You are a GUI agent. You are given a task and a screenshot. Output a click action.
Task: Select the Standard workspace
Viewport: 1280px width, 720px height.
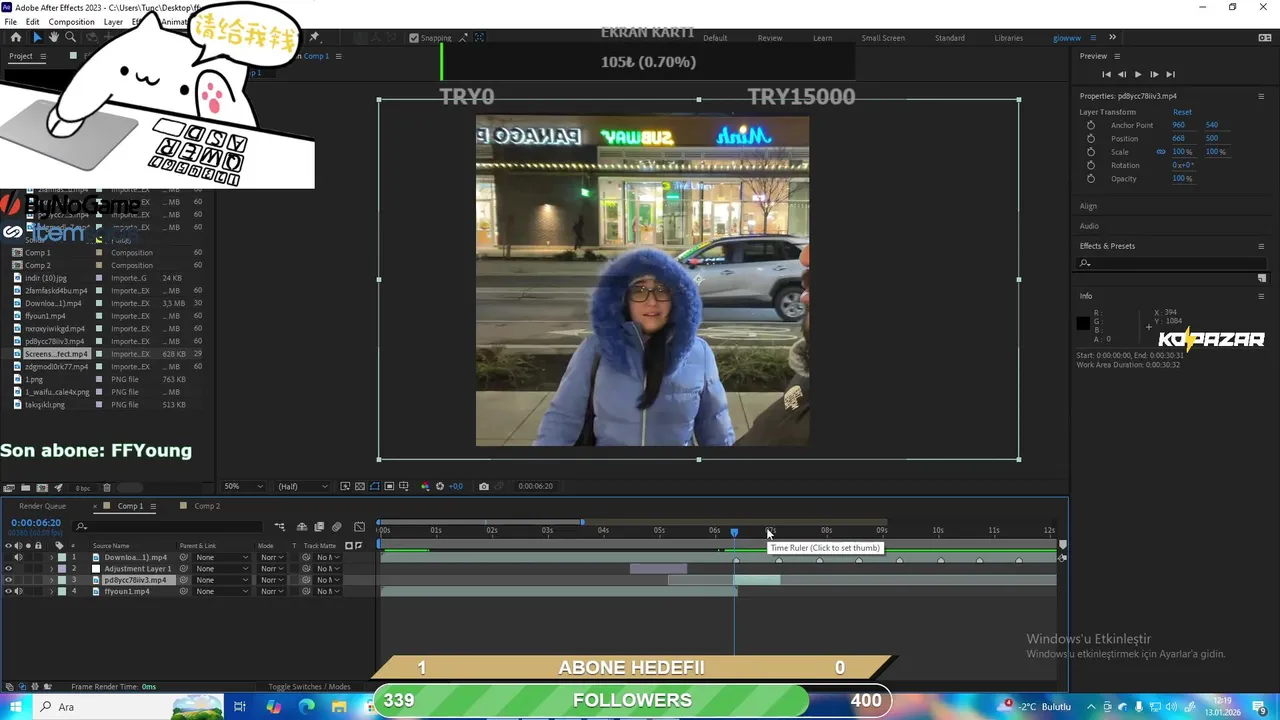tap(949, 38)
